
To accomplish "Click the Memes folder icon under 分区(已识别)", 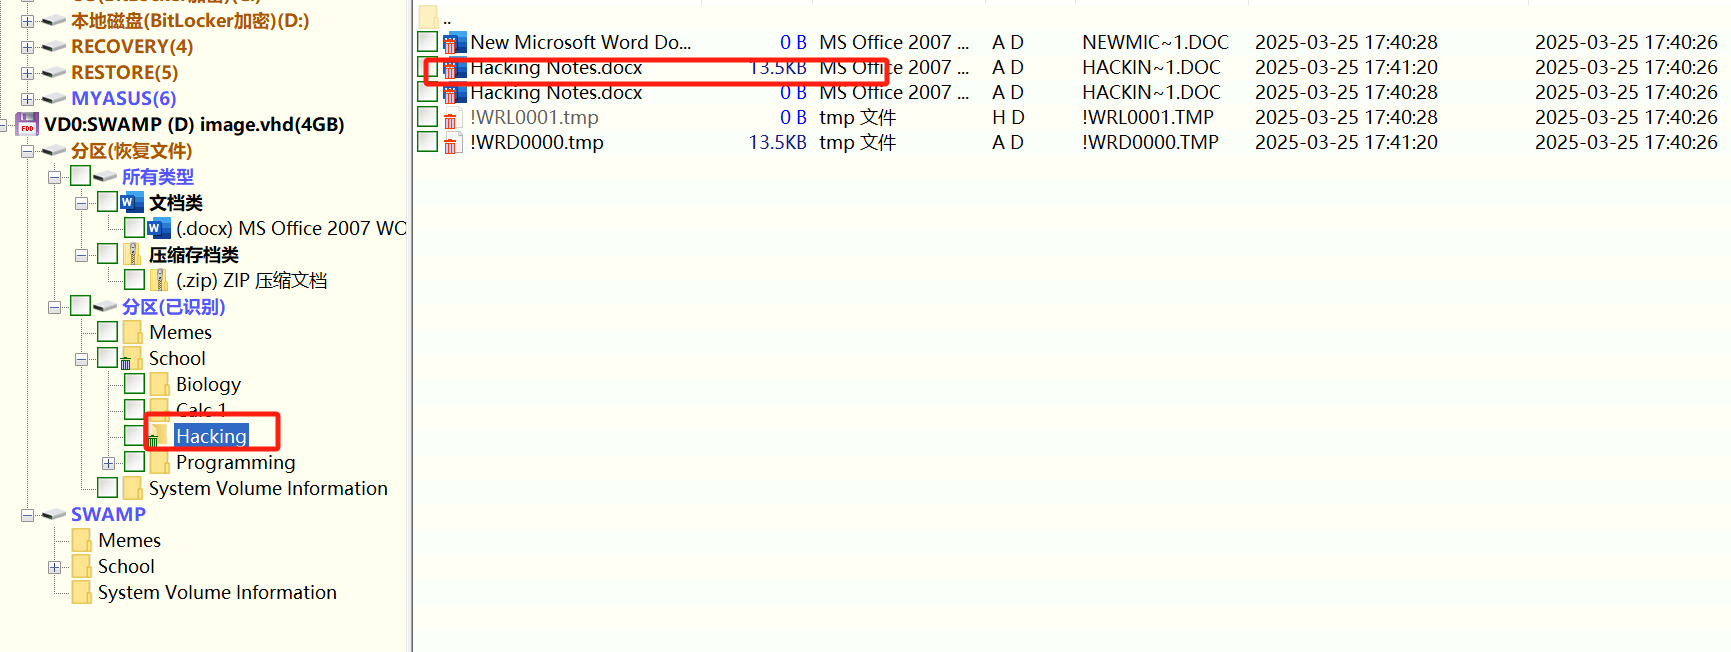I will click(x=132, y=332).
